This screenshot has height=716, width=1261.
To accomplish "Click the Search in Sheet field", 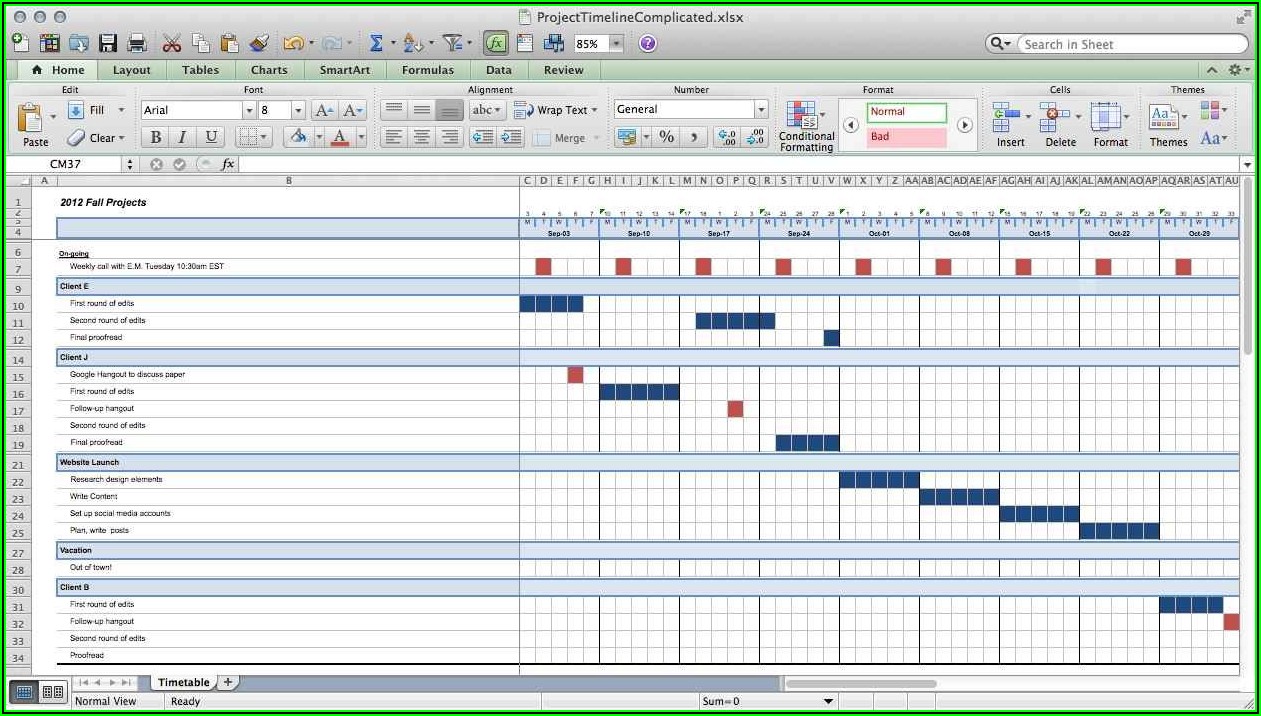I will pos(1130,44).
